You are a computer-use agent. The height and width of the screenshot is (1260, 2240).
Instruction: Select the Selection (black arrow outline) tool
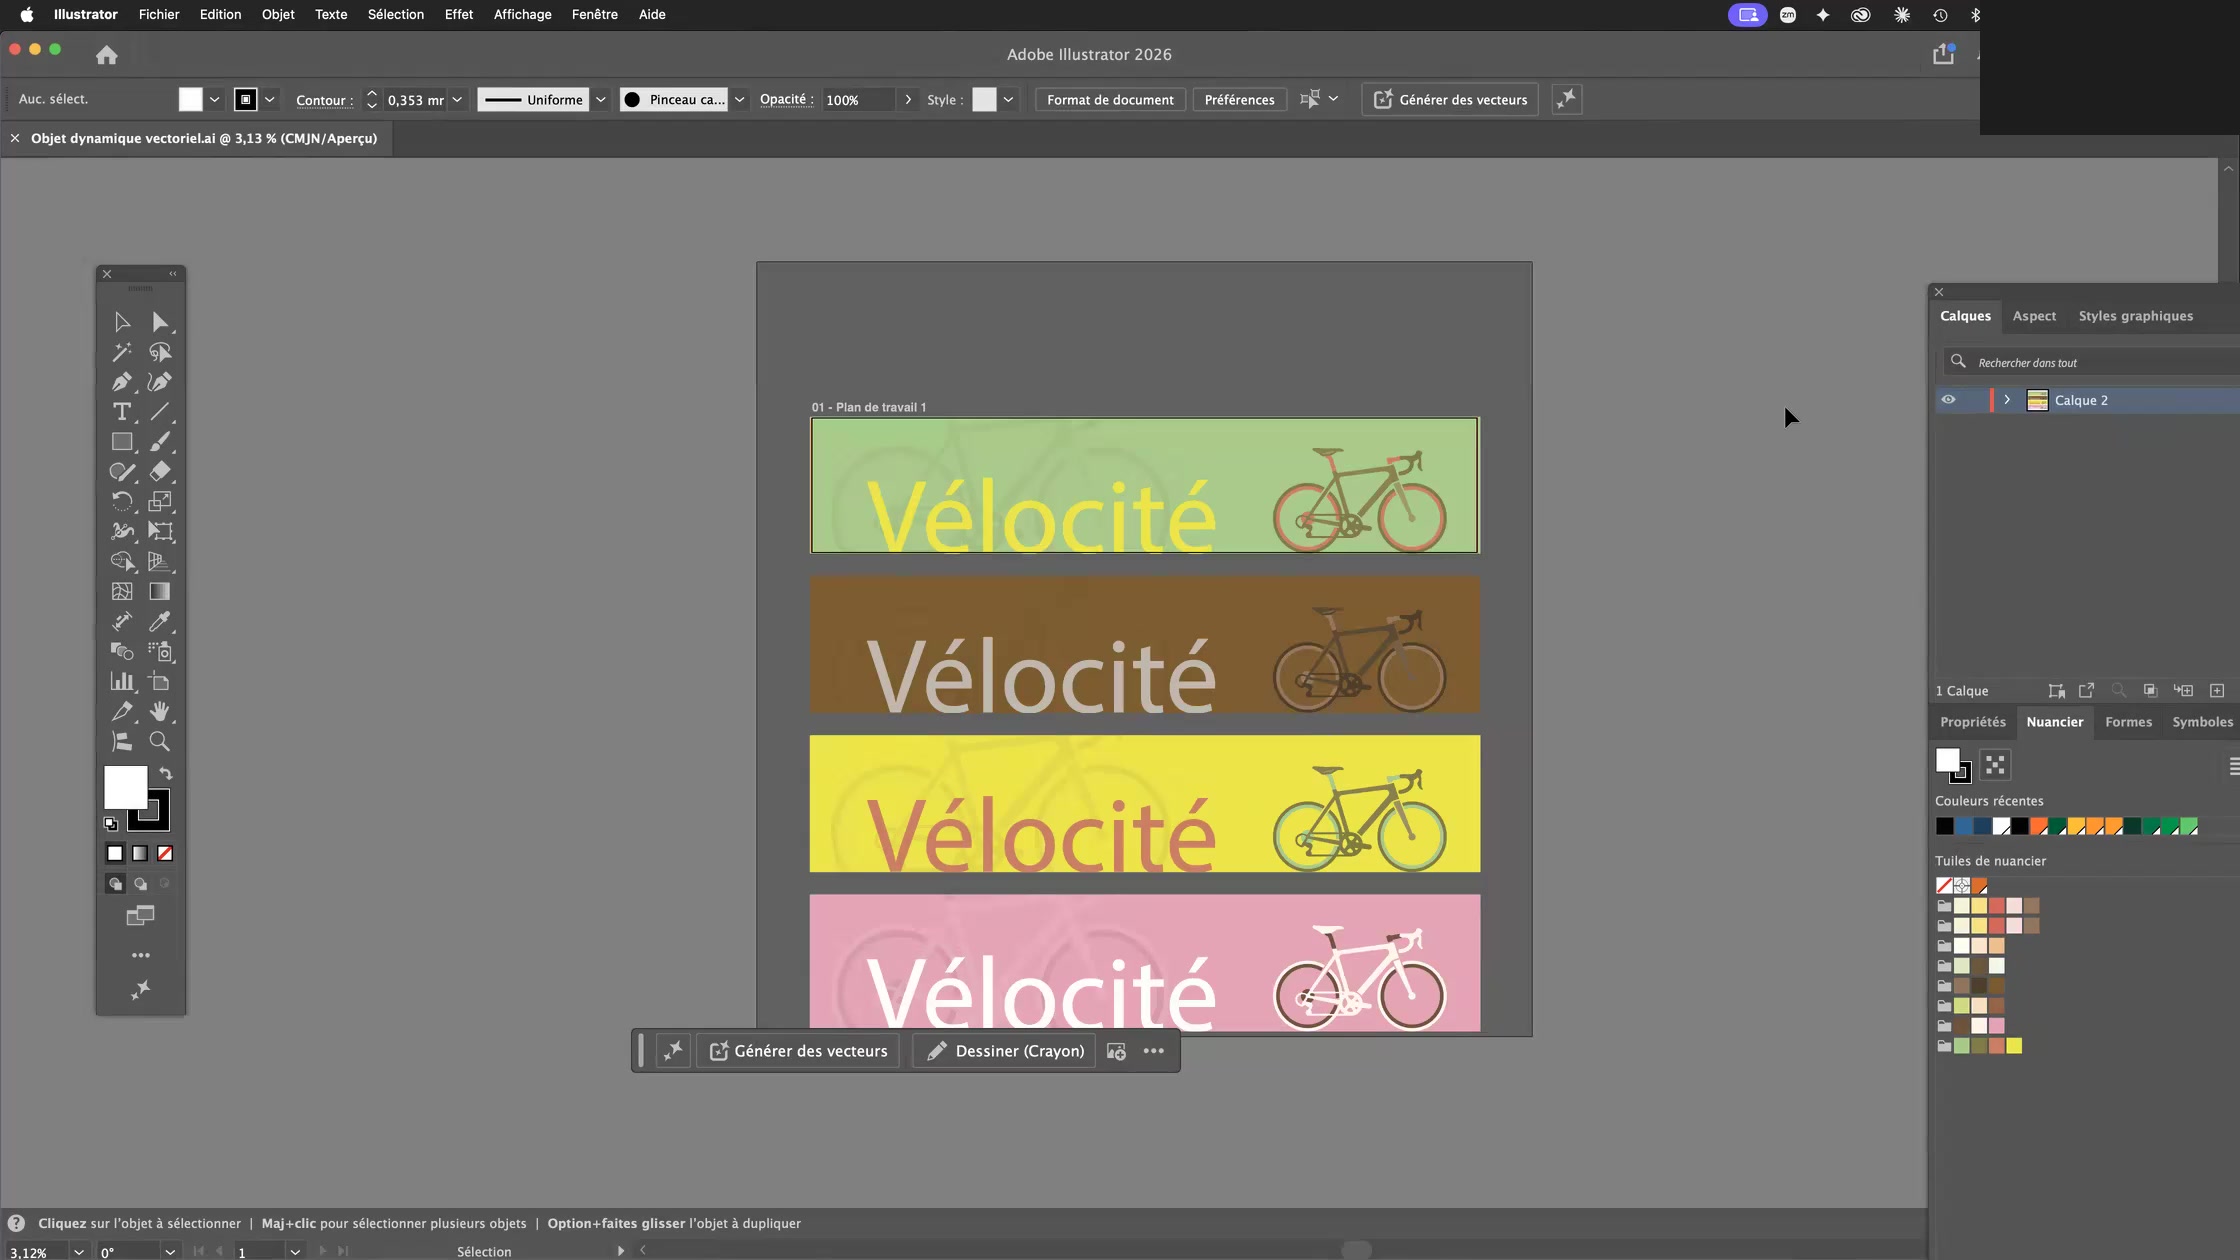click(x=122, y=322)
